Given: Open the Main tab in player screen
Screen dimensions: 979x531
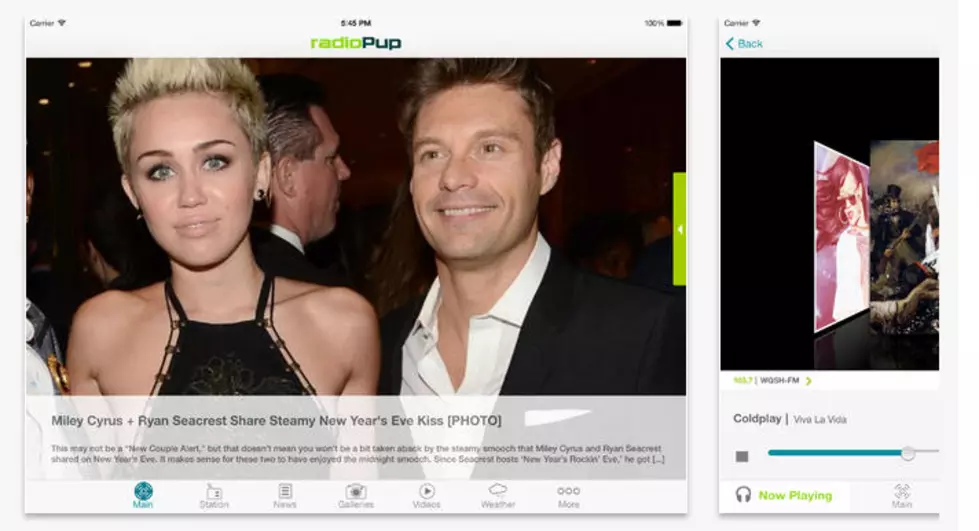Looking at the screenshot, I should click(902, 495).
